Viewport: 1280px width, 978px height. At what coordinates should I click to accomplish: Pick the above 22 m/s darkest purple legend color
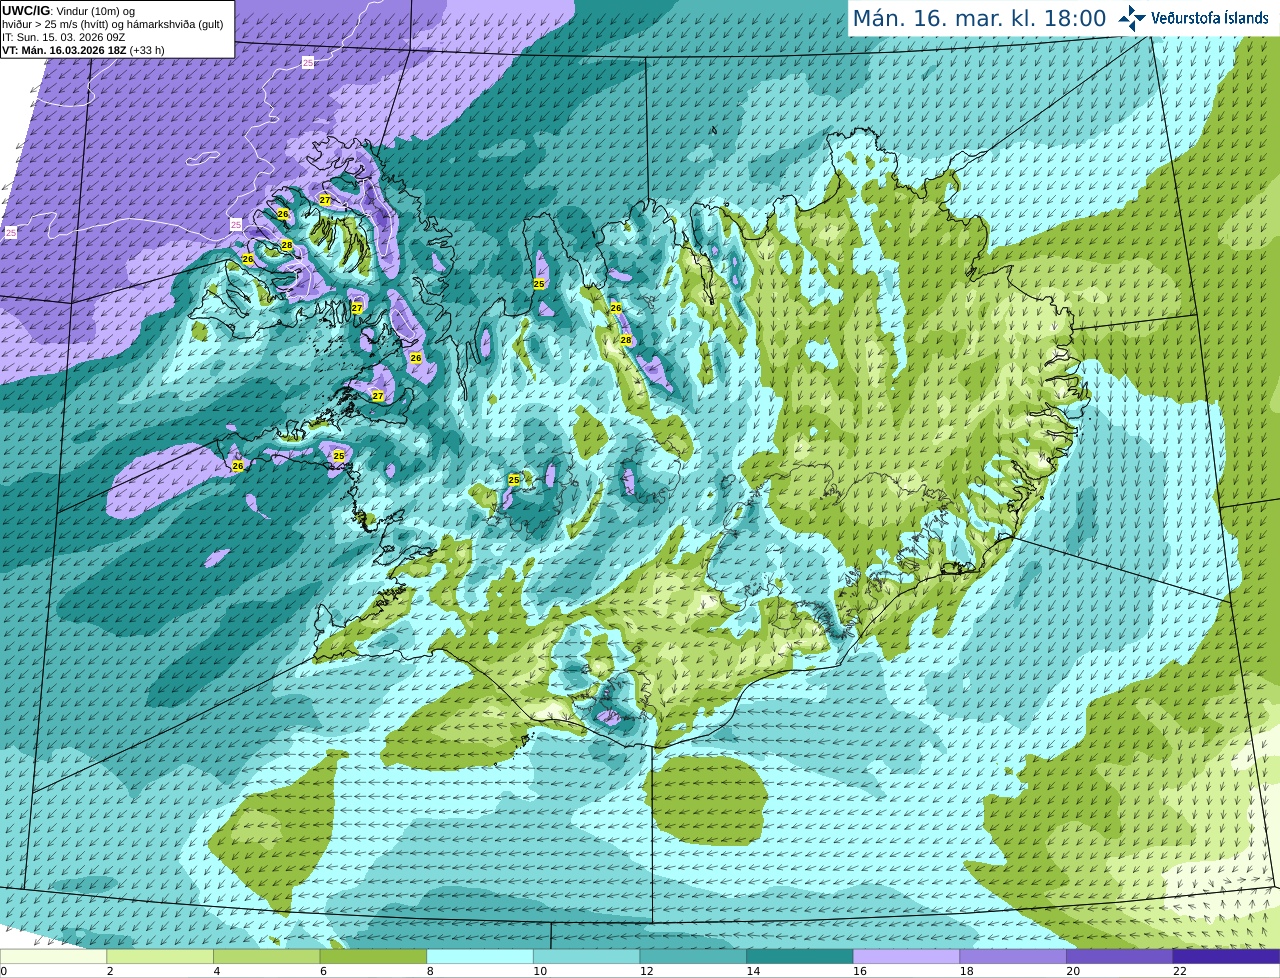1226,956
